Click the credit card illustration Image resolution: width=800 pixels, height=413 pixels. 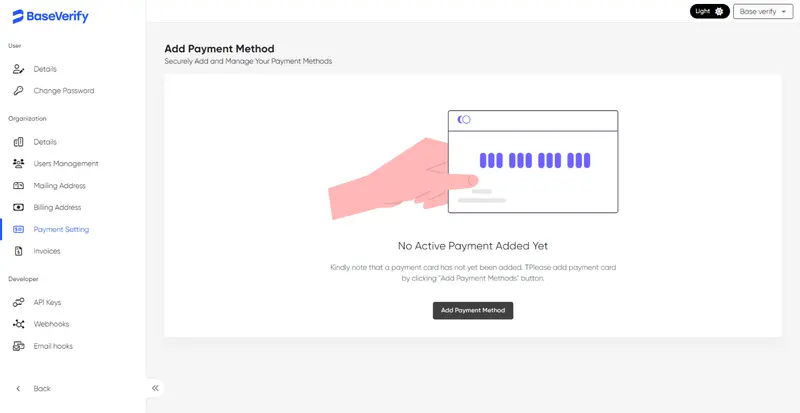(x=532, y=161)
